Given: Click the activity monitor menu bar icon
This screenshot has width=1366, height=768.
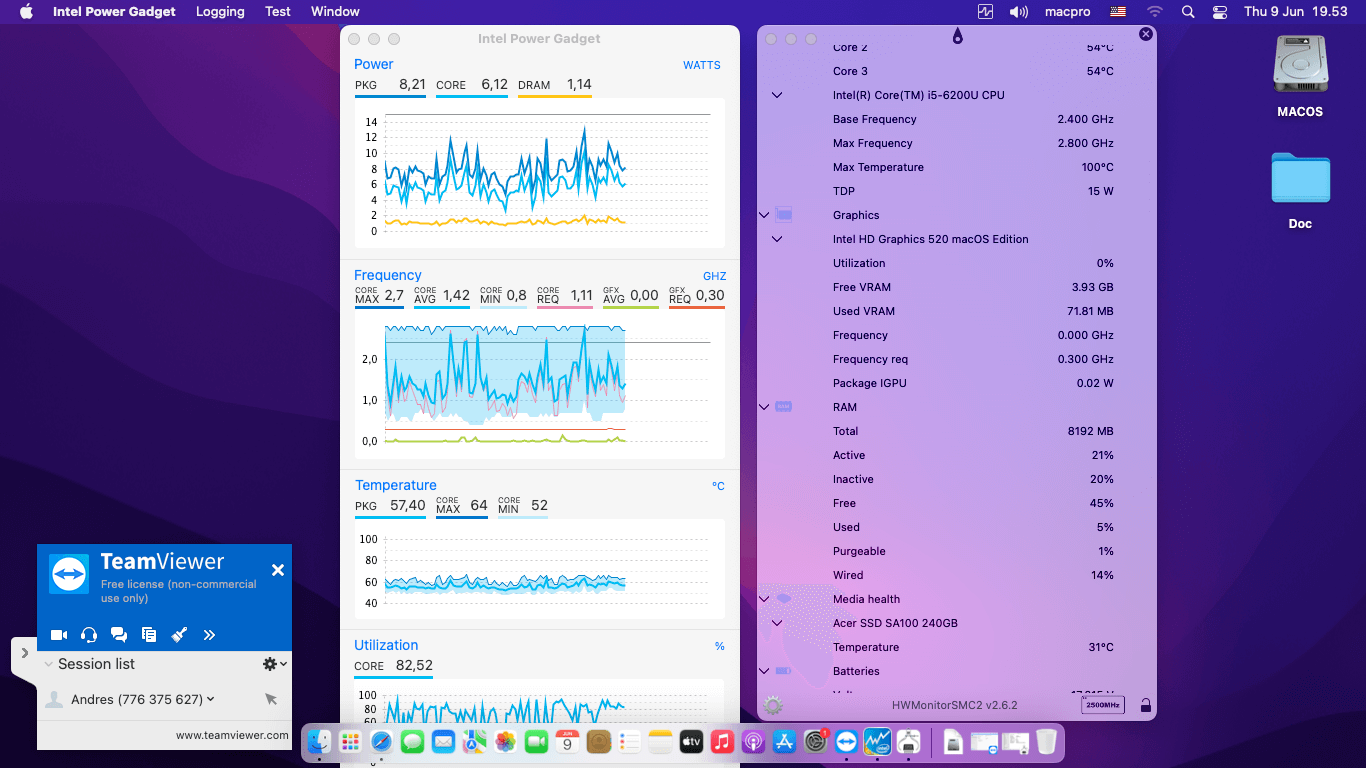Looking at the screenshot, I should 986,12.
